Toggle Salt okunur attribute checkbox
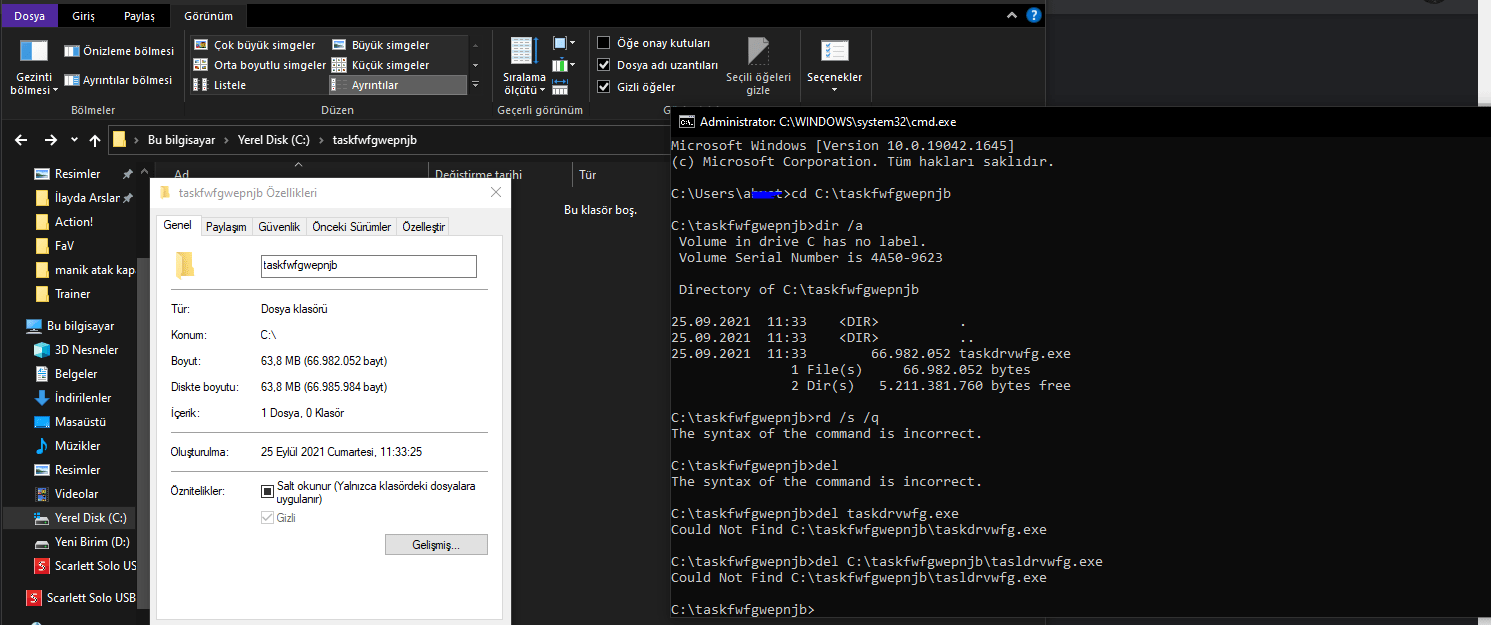 pyautogui.click(x=267, y=491)
